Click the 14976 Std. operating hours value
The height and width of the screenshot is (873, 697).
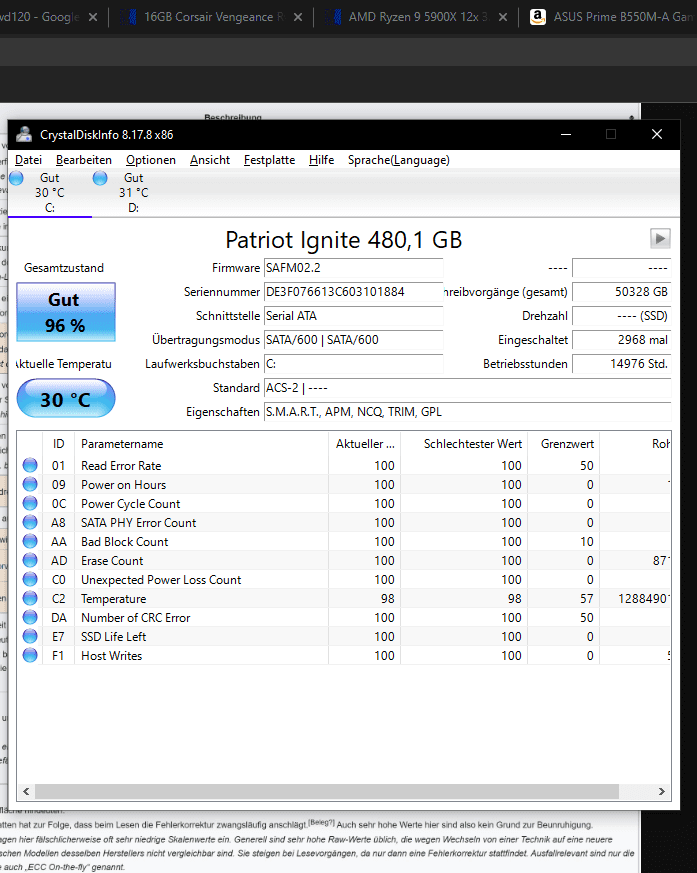click(x=621, y=364)
